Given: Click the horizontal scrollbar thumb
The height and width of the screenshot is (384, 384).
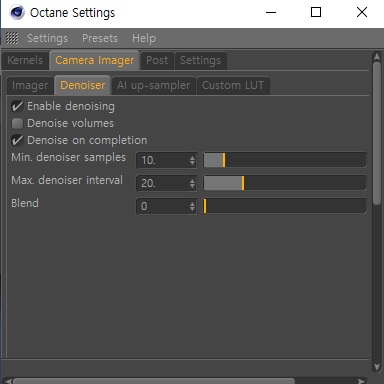Looking at the screenshot, I should (x=154, y=381).
